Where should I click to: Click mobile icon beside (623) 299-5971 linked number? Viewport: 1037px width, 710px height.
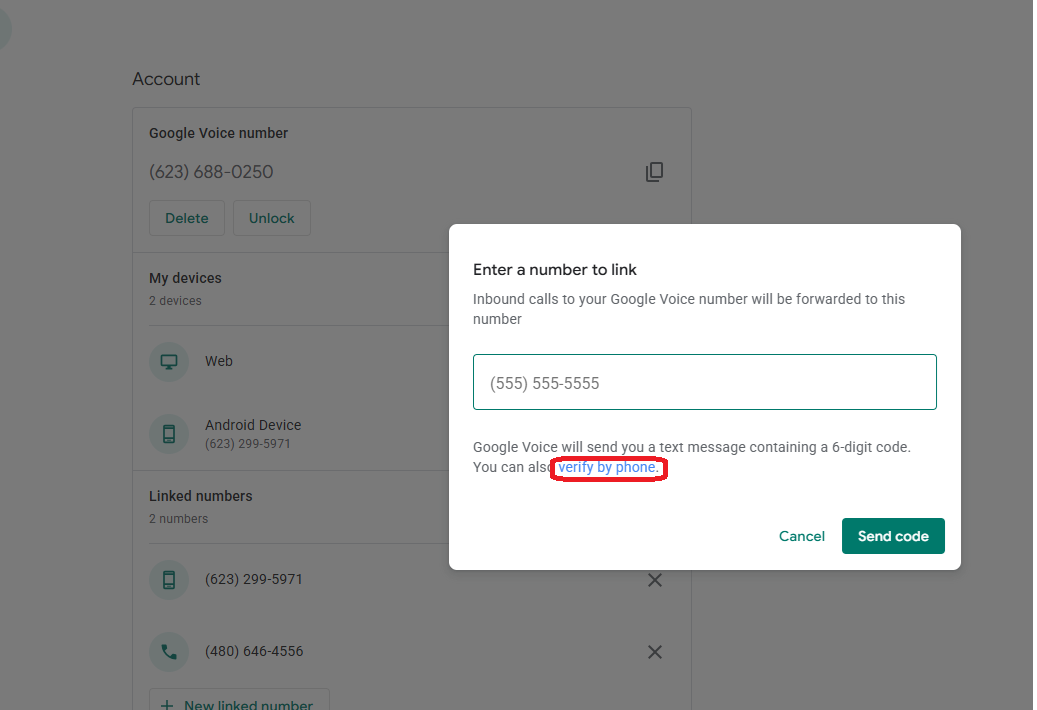(x=169, y=580)
